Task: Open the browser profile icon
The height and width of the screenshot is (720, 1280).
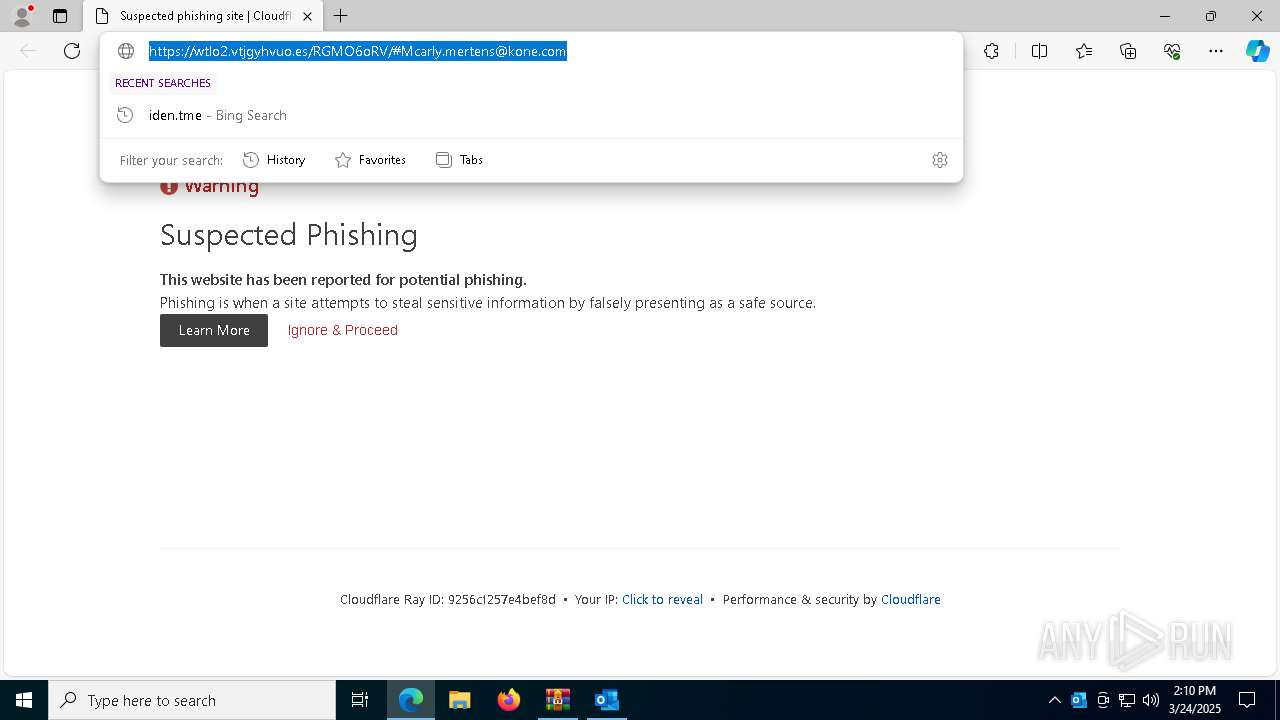Action: pos(21,16)
